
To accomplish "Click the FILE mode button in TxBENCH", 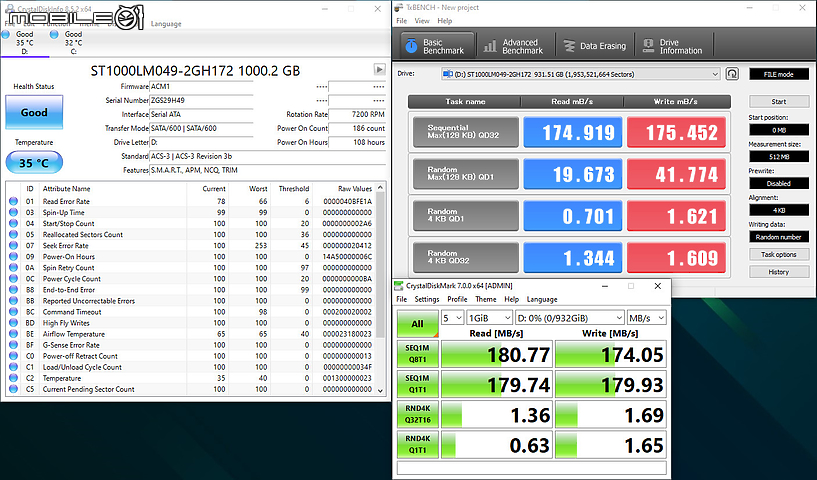I will click(x=779, y=74).
